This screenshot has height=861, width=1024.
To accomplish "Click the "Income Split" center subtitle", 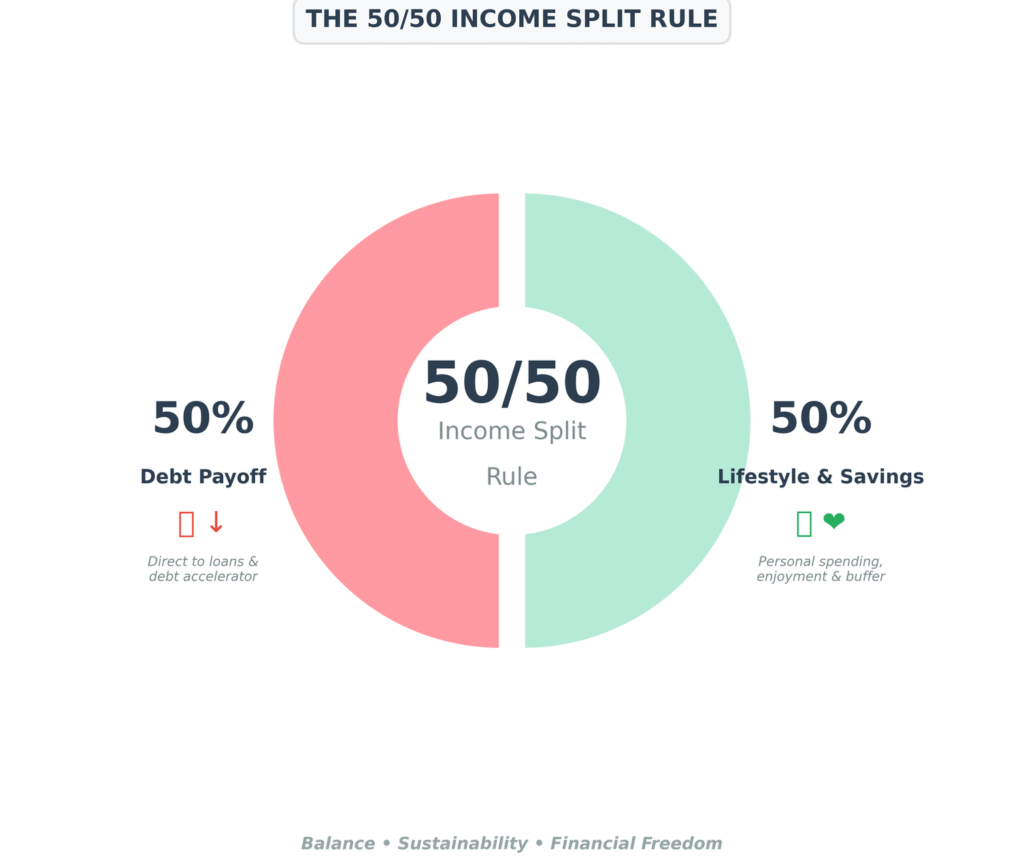I will [512, 431].
